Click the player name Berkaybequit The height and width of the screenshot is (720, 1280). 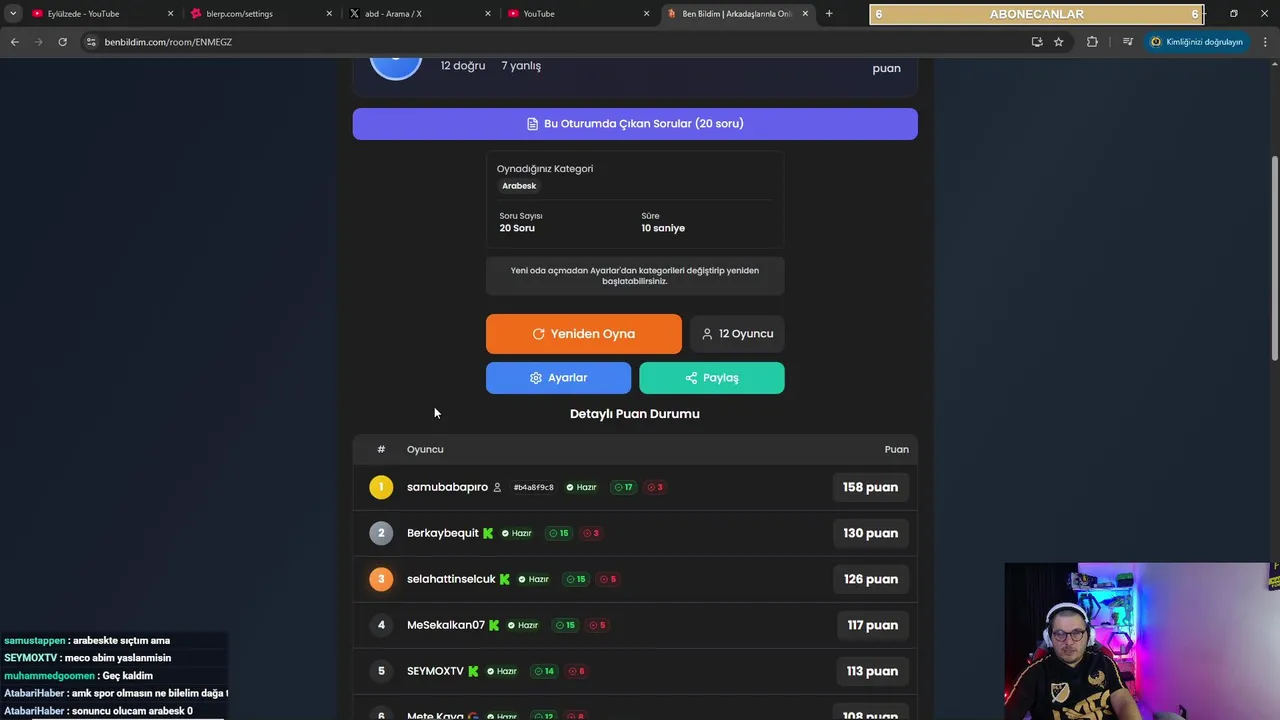[443, 533]
